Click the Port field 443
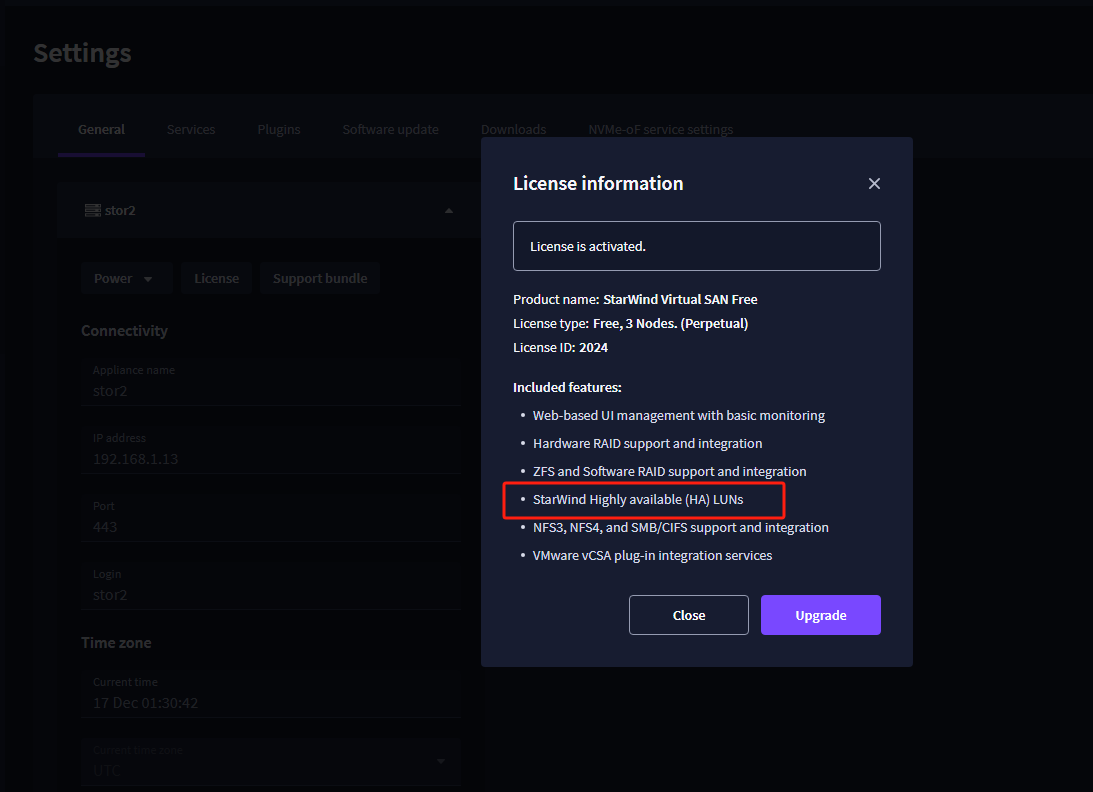Viewport: 1093px width, 792px height. [271, 518]
